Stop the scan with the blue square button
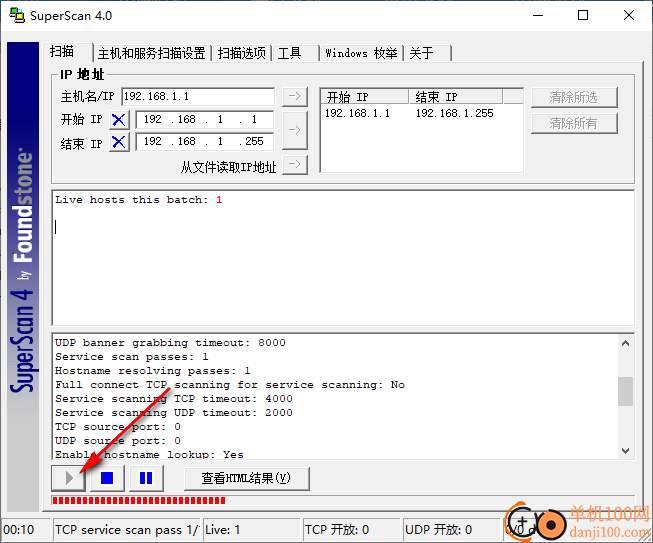653x543 pixels. point(107,478)
